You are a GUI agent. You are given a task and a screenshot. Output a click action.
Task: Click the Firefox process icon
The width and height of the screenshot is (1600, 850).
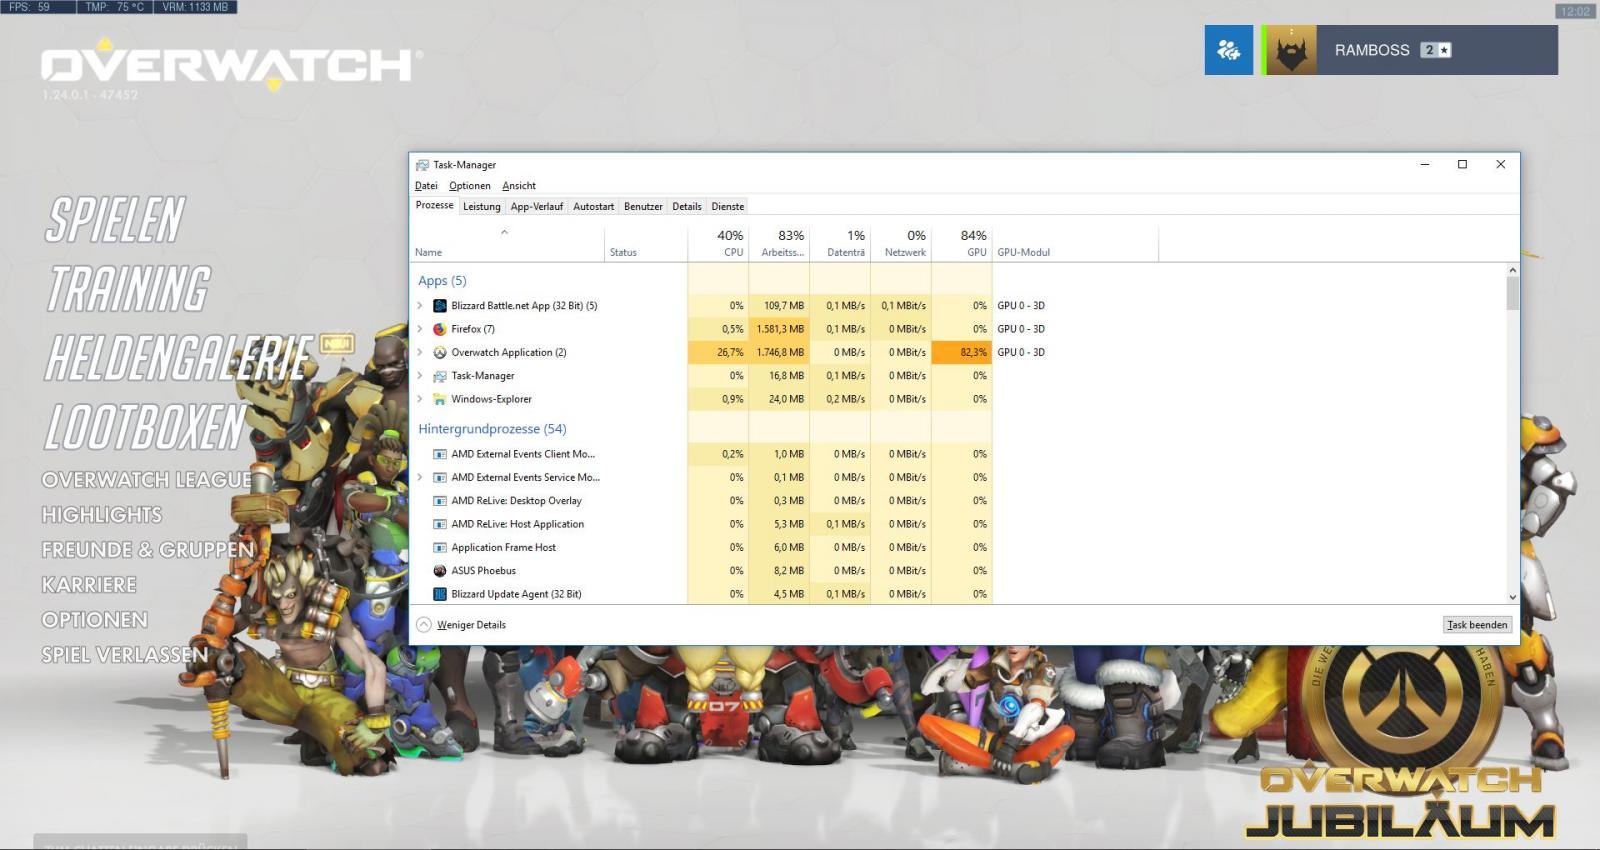(x=440, y=329)
